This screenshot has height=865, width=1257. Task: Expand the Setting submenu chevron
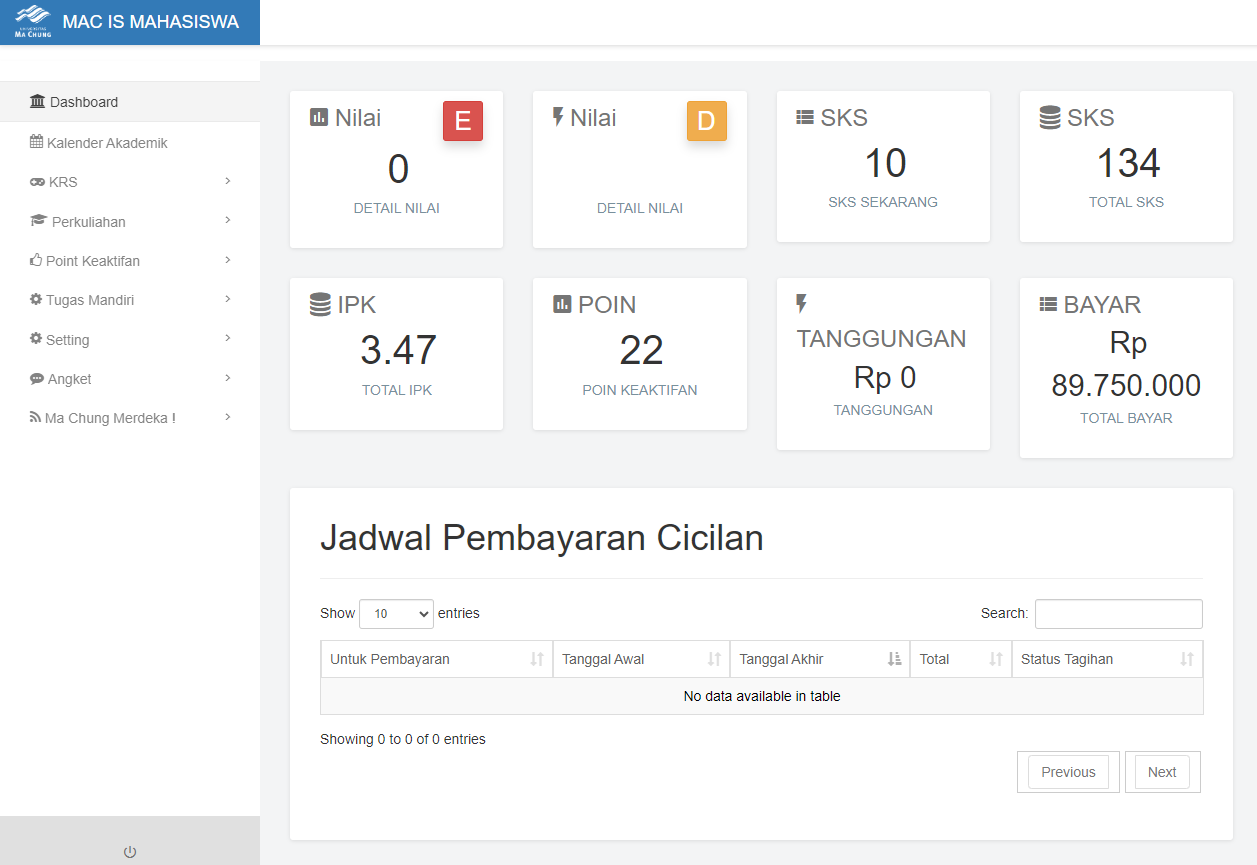click(228, 338)
